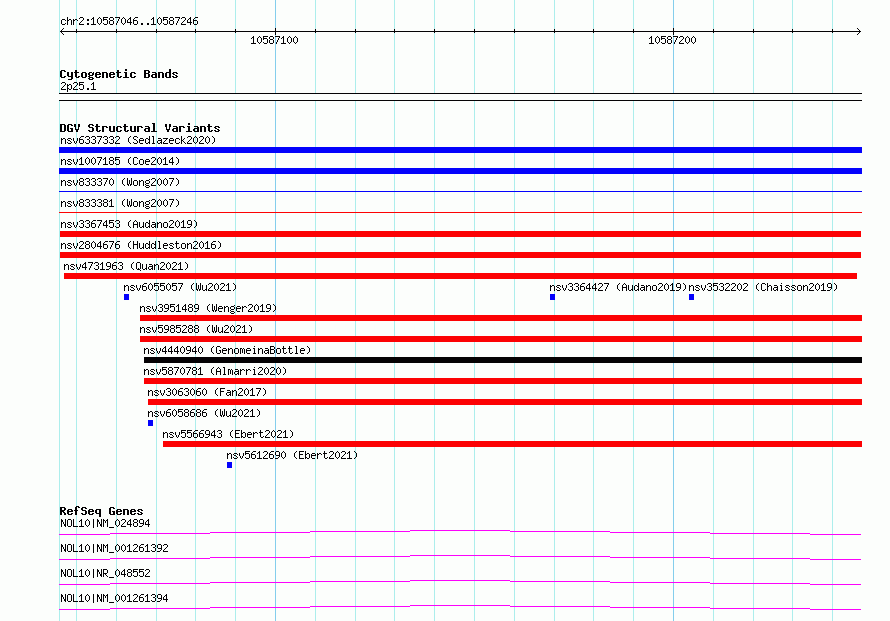Click the ruler's left arrowhead
This screenshot has height=621, width=890.
(62, 32)
